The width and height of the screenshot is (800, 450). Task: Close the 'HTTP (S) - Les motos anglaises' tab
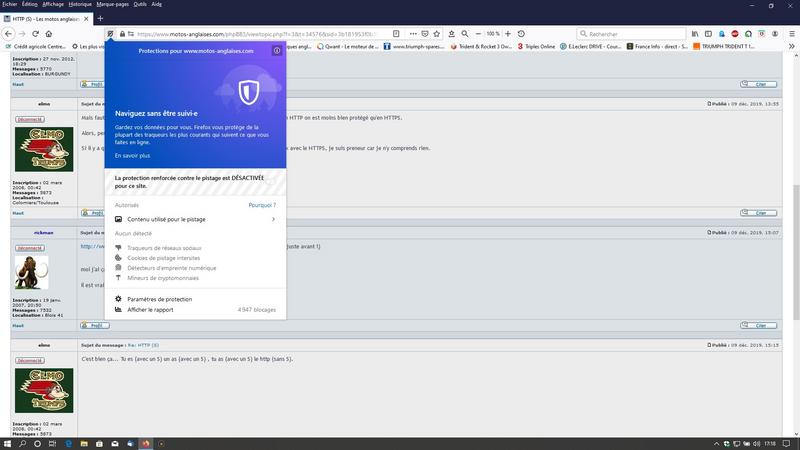pyautogui.click(x=86, y=19)
